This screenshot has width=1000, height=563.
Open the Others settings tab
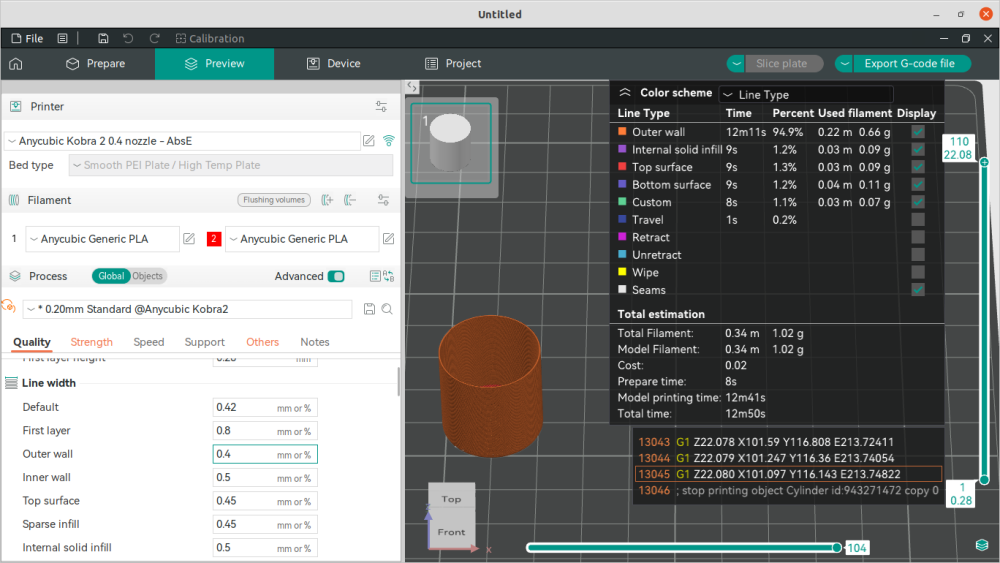click(x=262, y=342)
